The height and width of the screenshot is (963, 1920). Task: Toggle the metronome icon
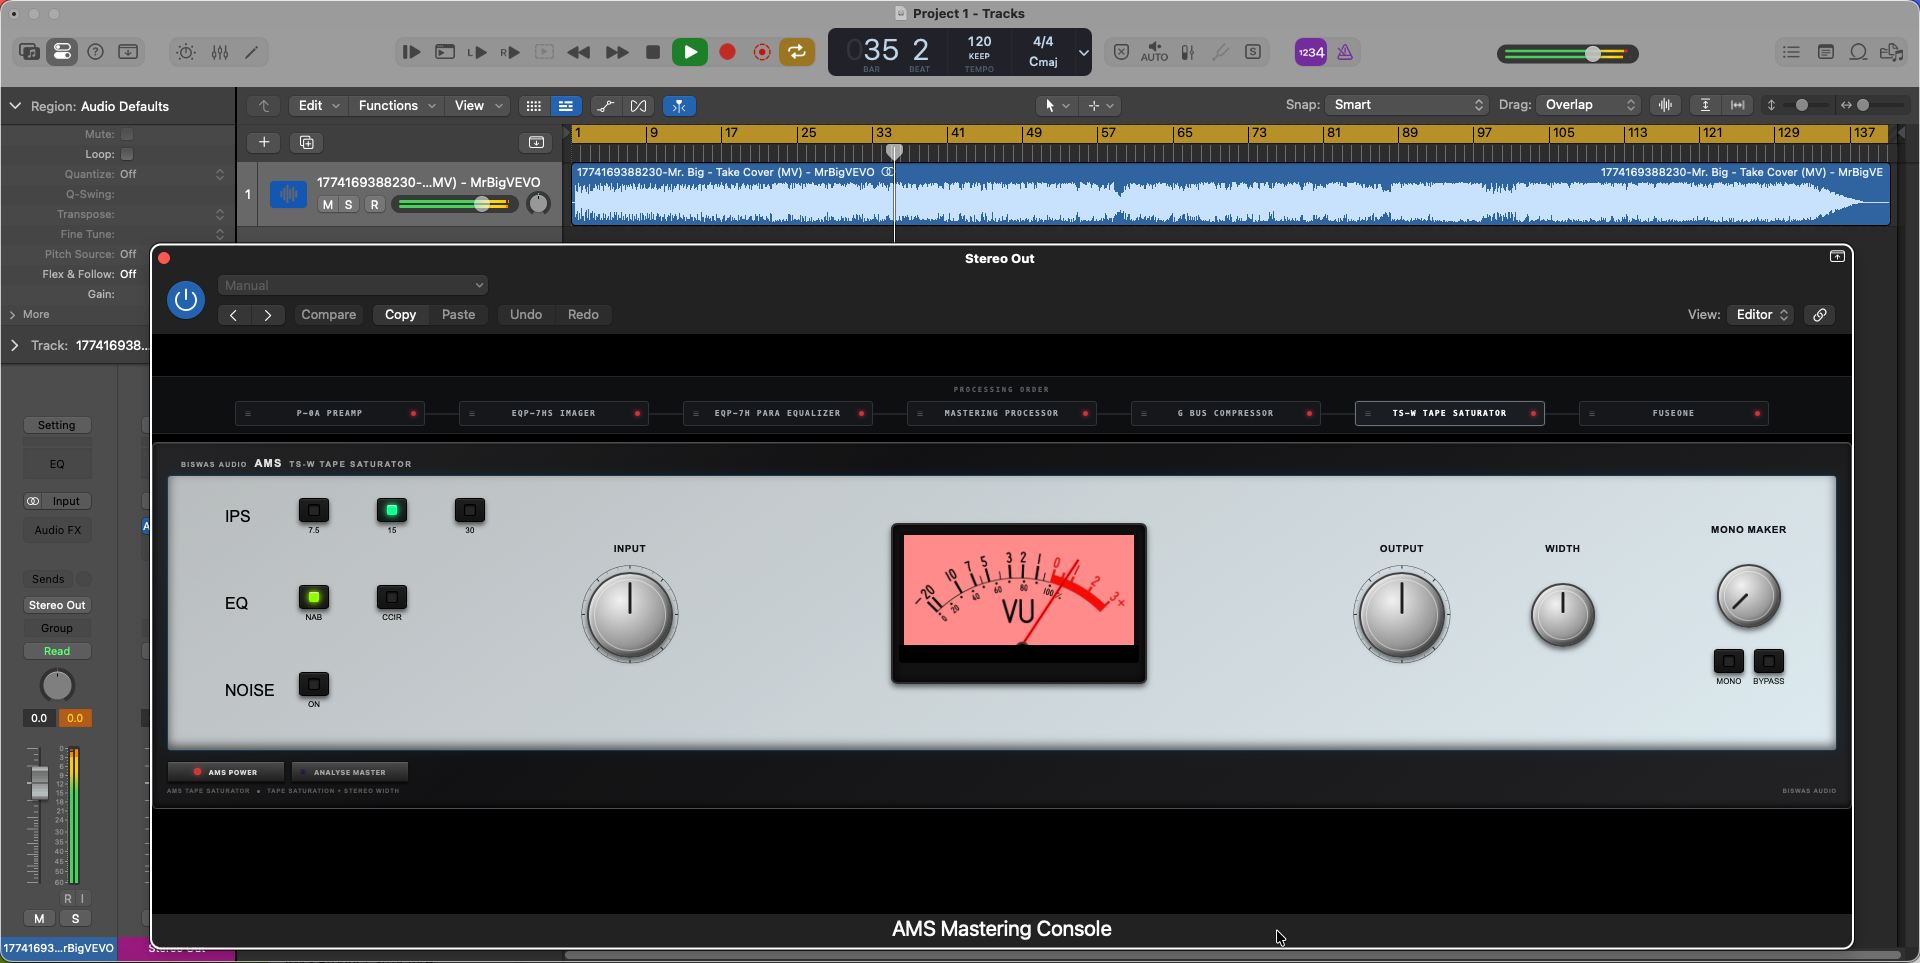[x=1345, y=52]
